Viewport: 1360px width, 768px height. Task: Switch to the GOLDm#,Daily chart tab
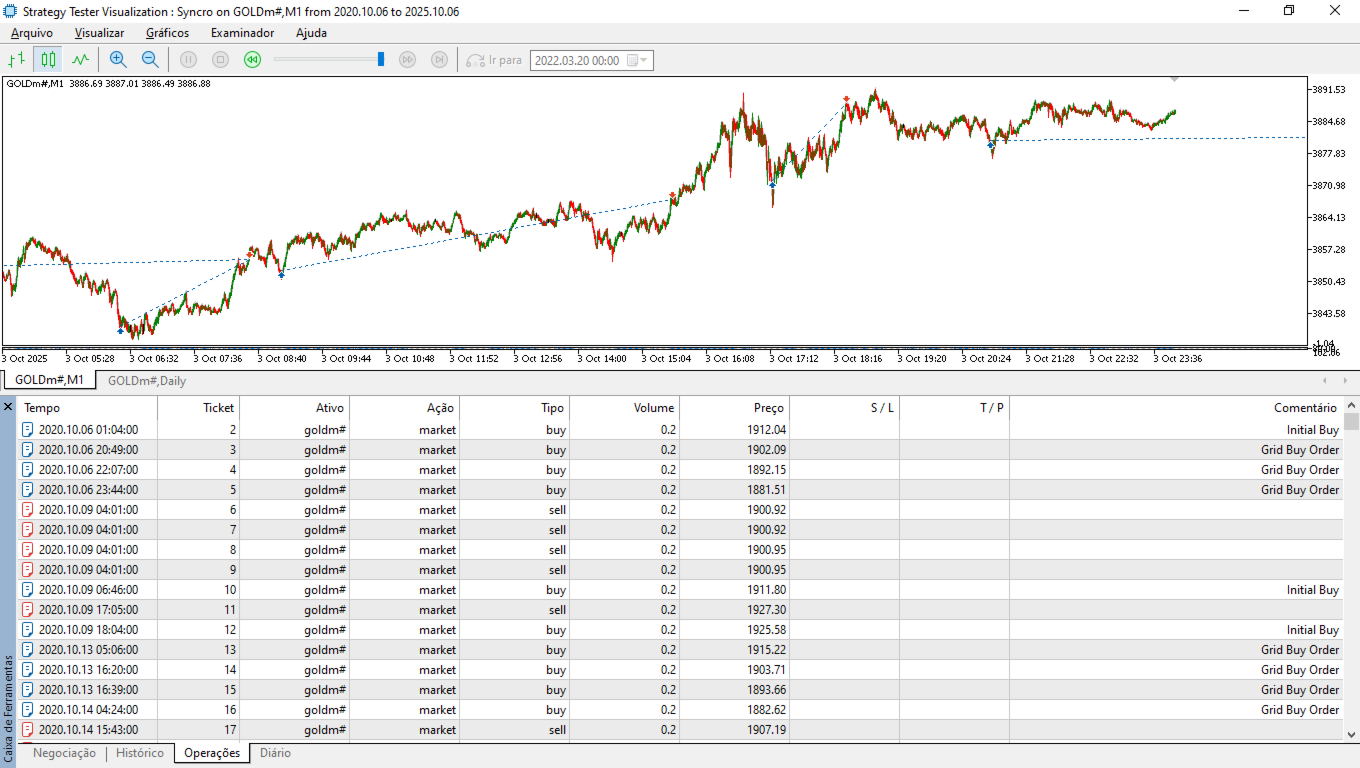pyautogui.click(x=146, y=381)
